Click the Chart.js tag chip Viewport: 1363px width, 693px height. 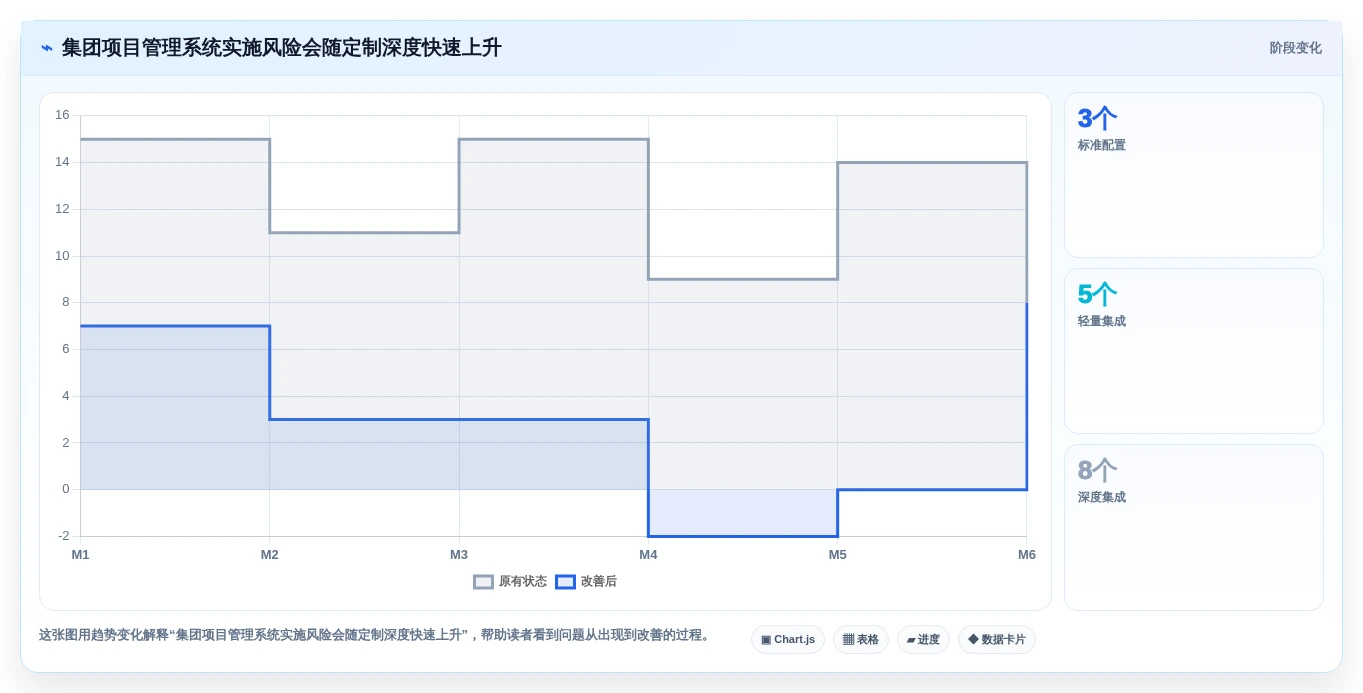click(x=788, y=640)
